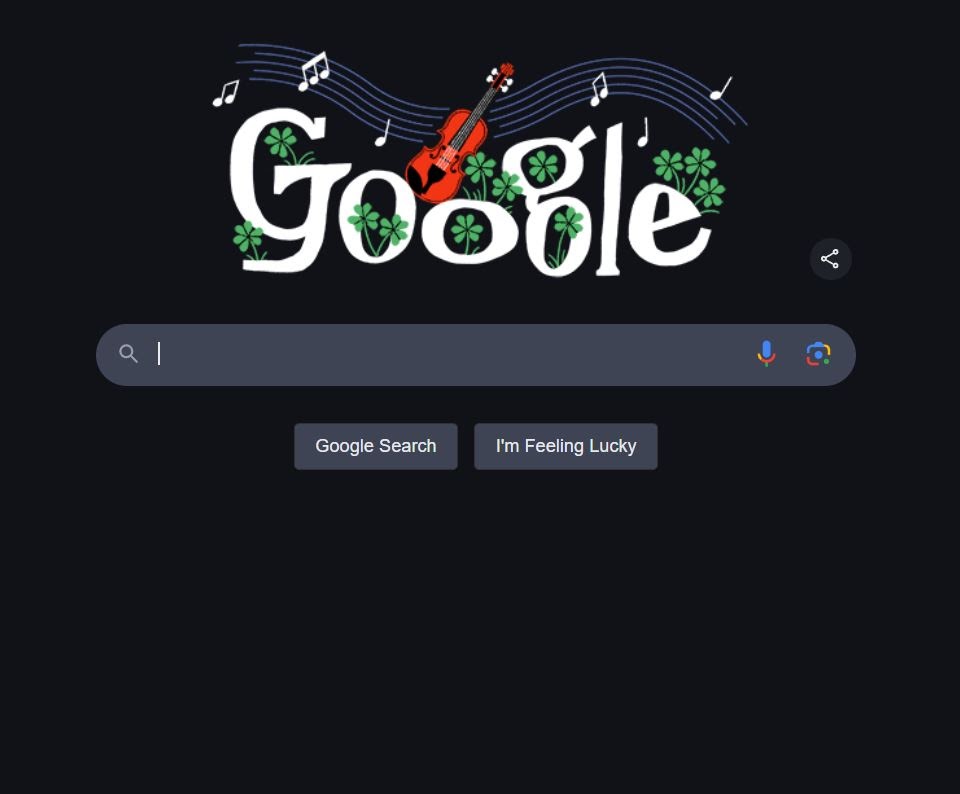960x794 pixels.
Task: Start voice search with the microphone icon
Action: click(x=766, y=354)
